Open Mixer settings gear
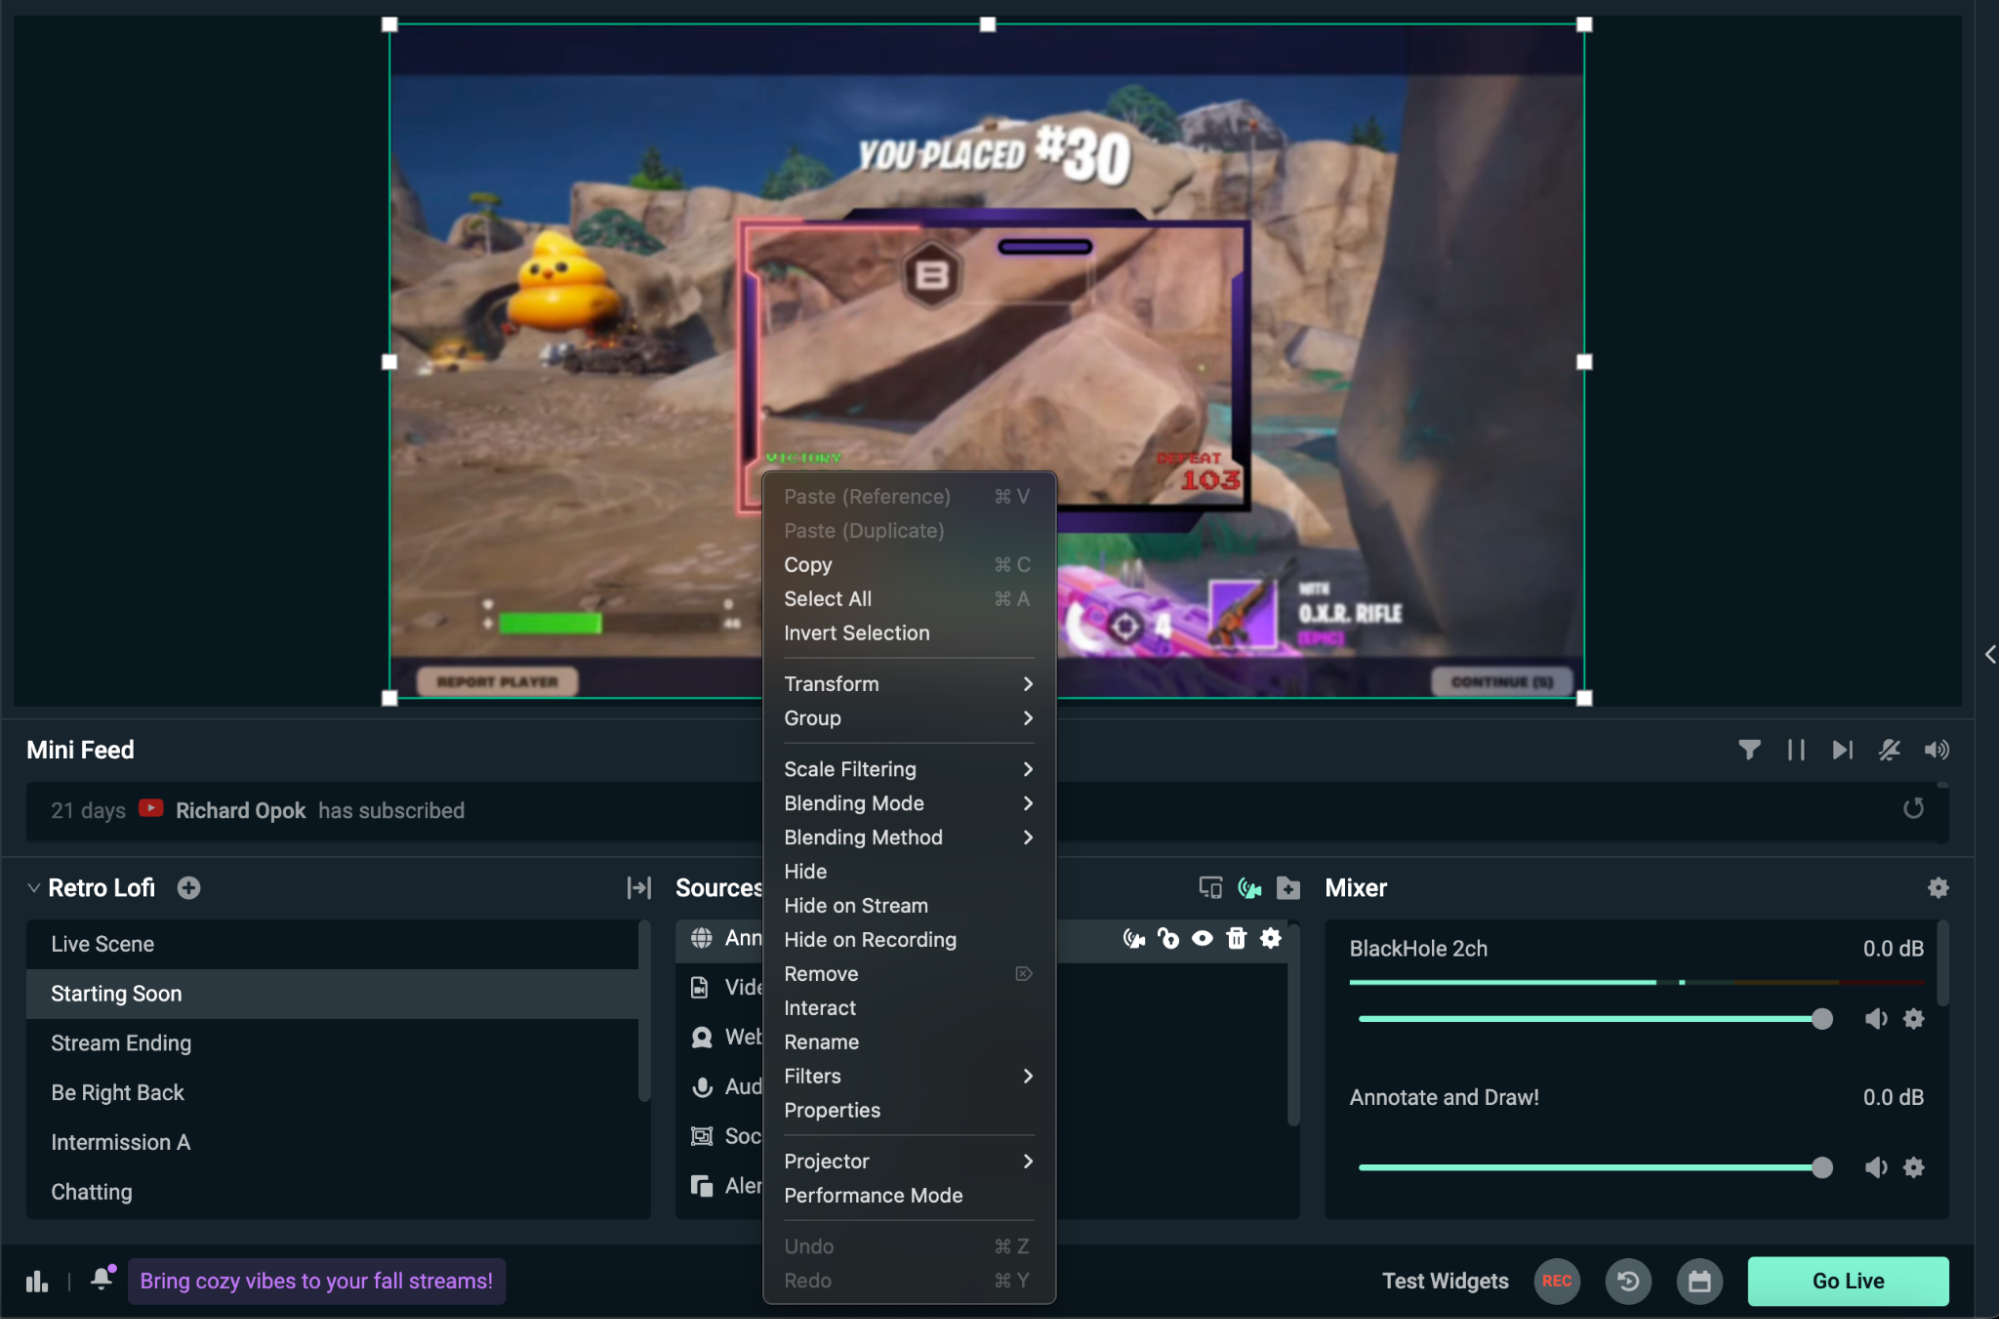The image size is (1999, 1319). [1938, 888]
